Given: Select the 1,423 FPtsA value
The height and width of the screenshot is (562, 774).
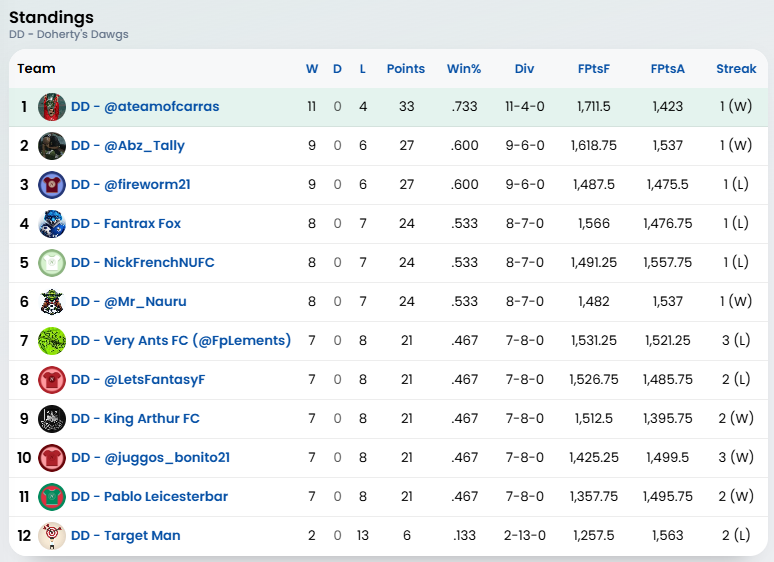Looking at the screenshot, I should 667,107.
